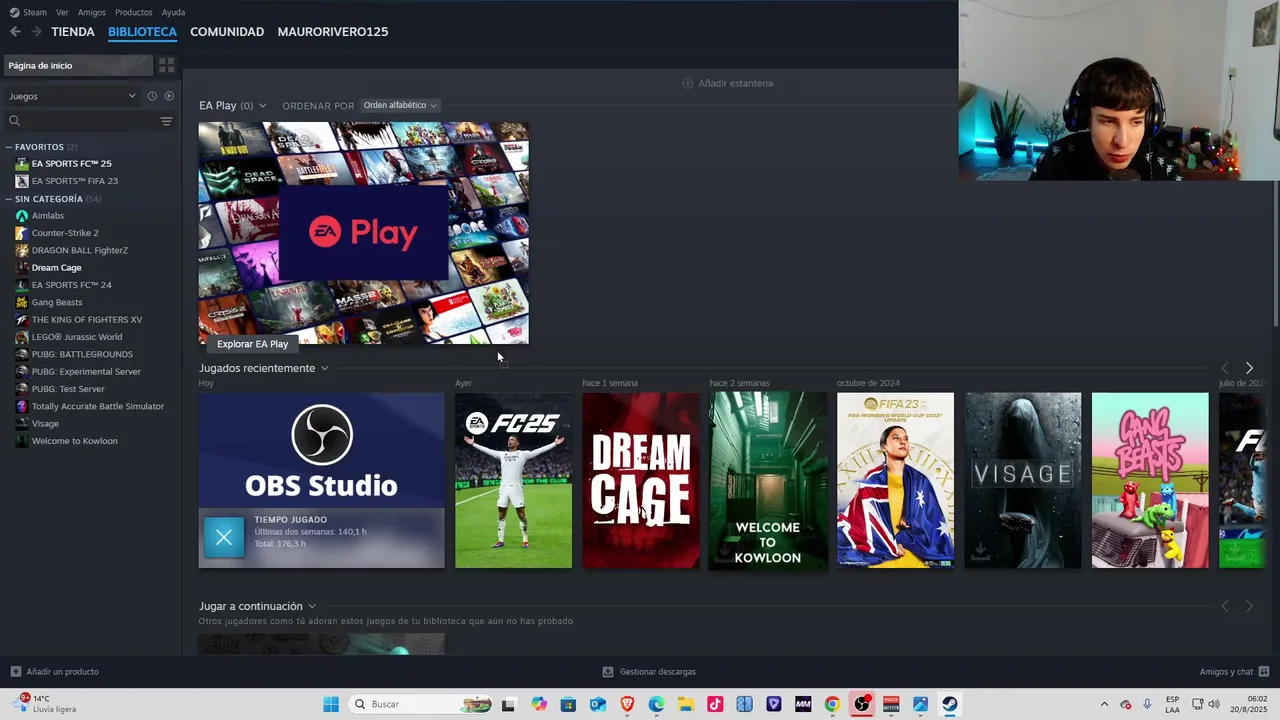Show ready-to-play games filter icon

169,96
